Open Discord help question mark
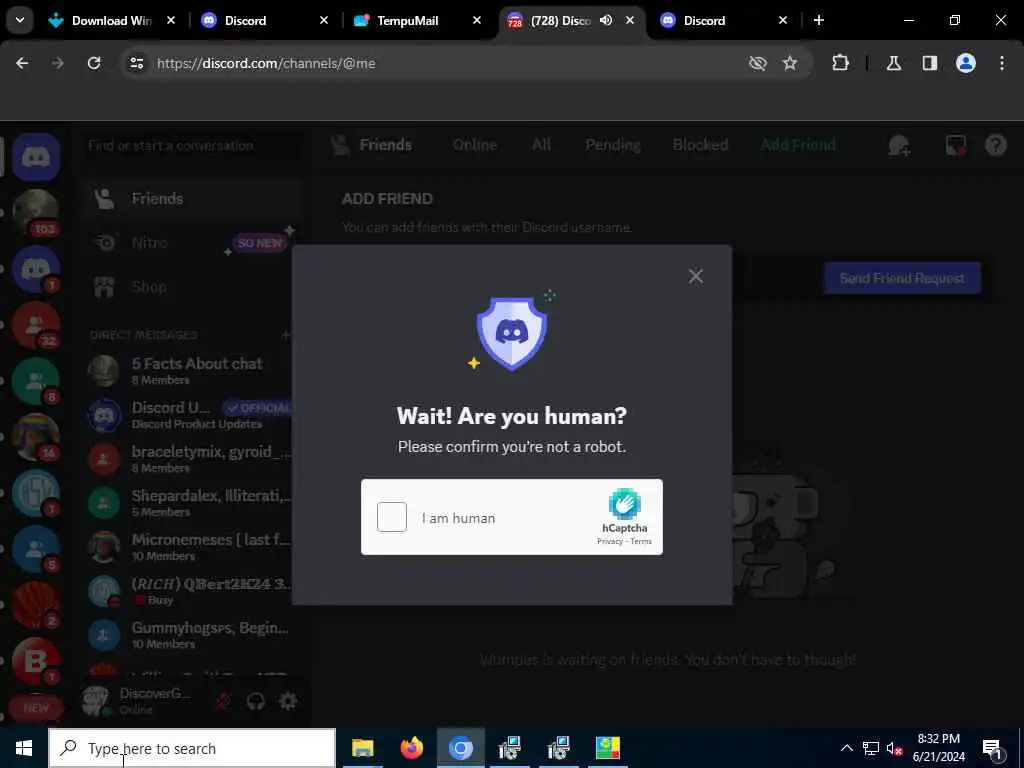The height and width of the screenshot is (768, 1024). (x=996, y=145)
